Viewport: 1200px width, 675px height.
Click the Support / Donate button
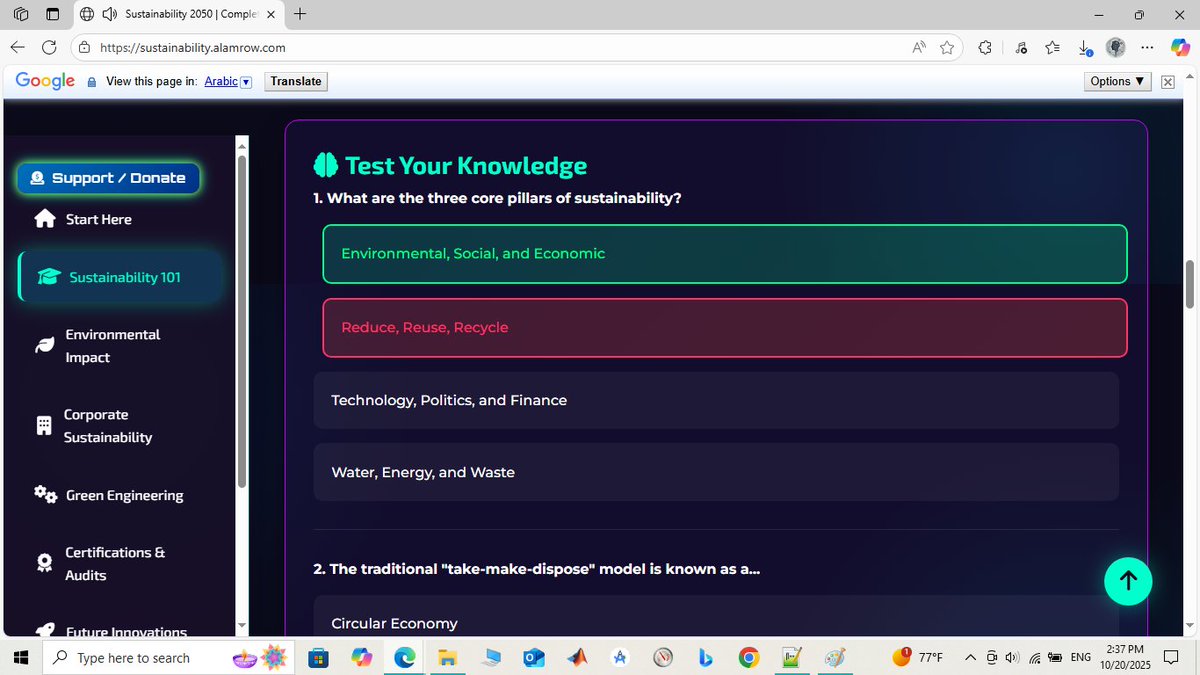(108, 178)
